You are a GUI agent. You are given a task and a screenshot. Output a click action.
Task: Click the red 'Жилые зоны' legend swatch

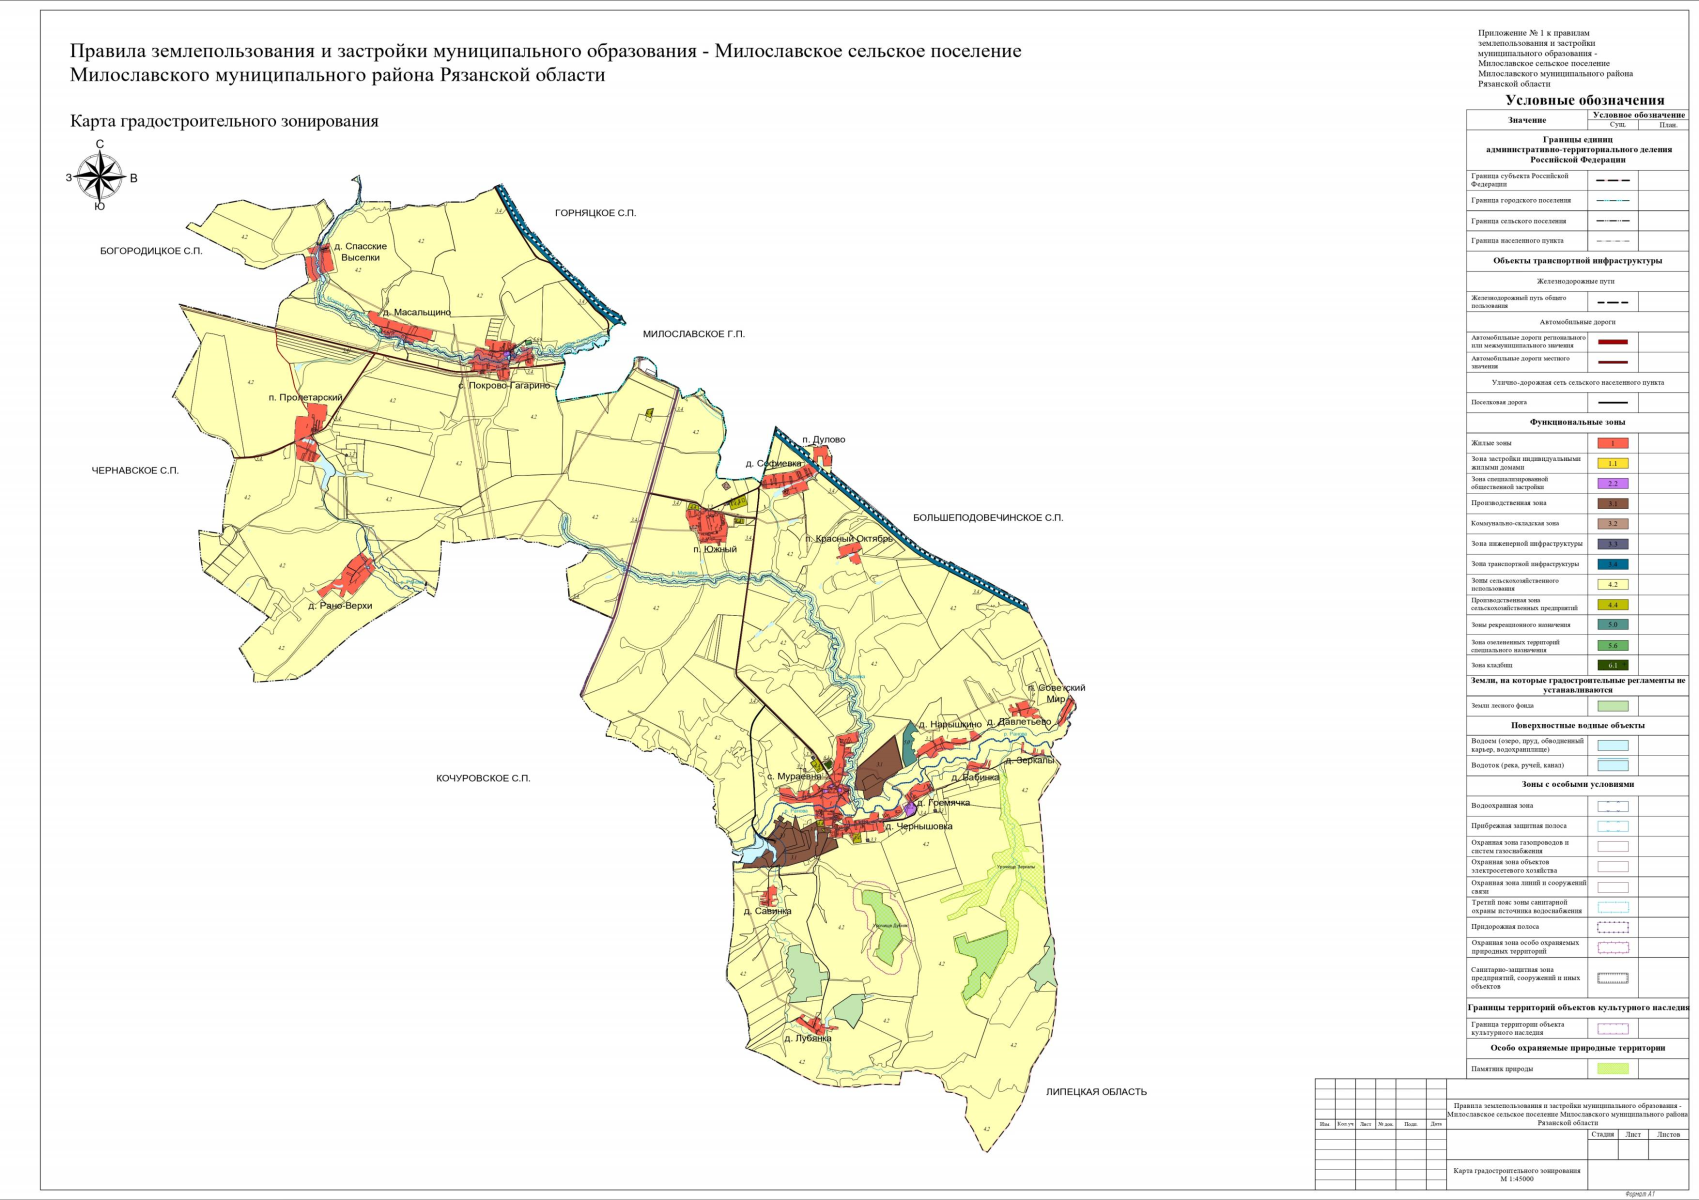coord(1612,443)
